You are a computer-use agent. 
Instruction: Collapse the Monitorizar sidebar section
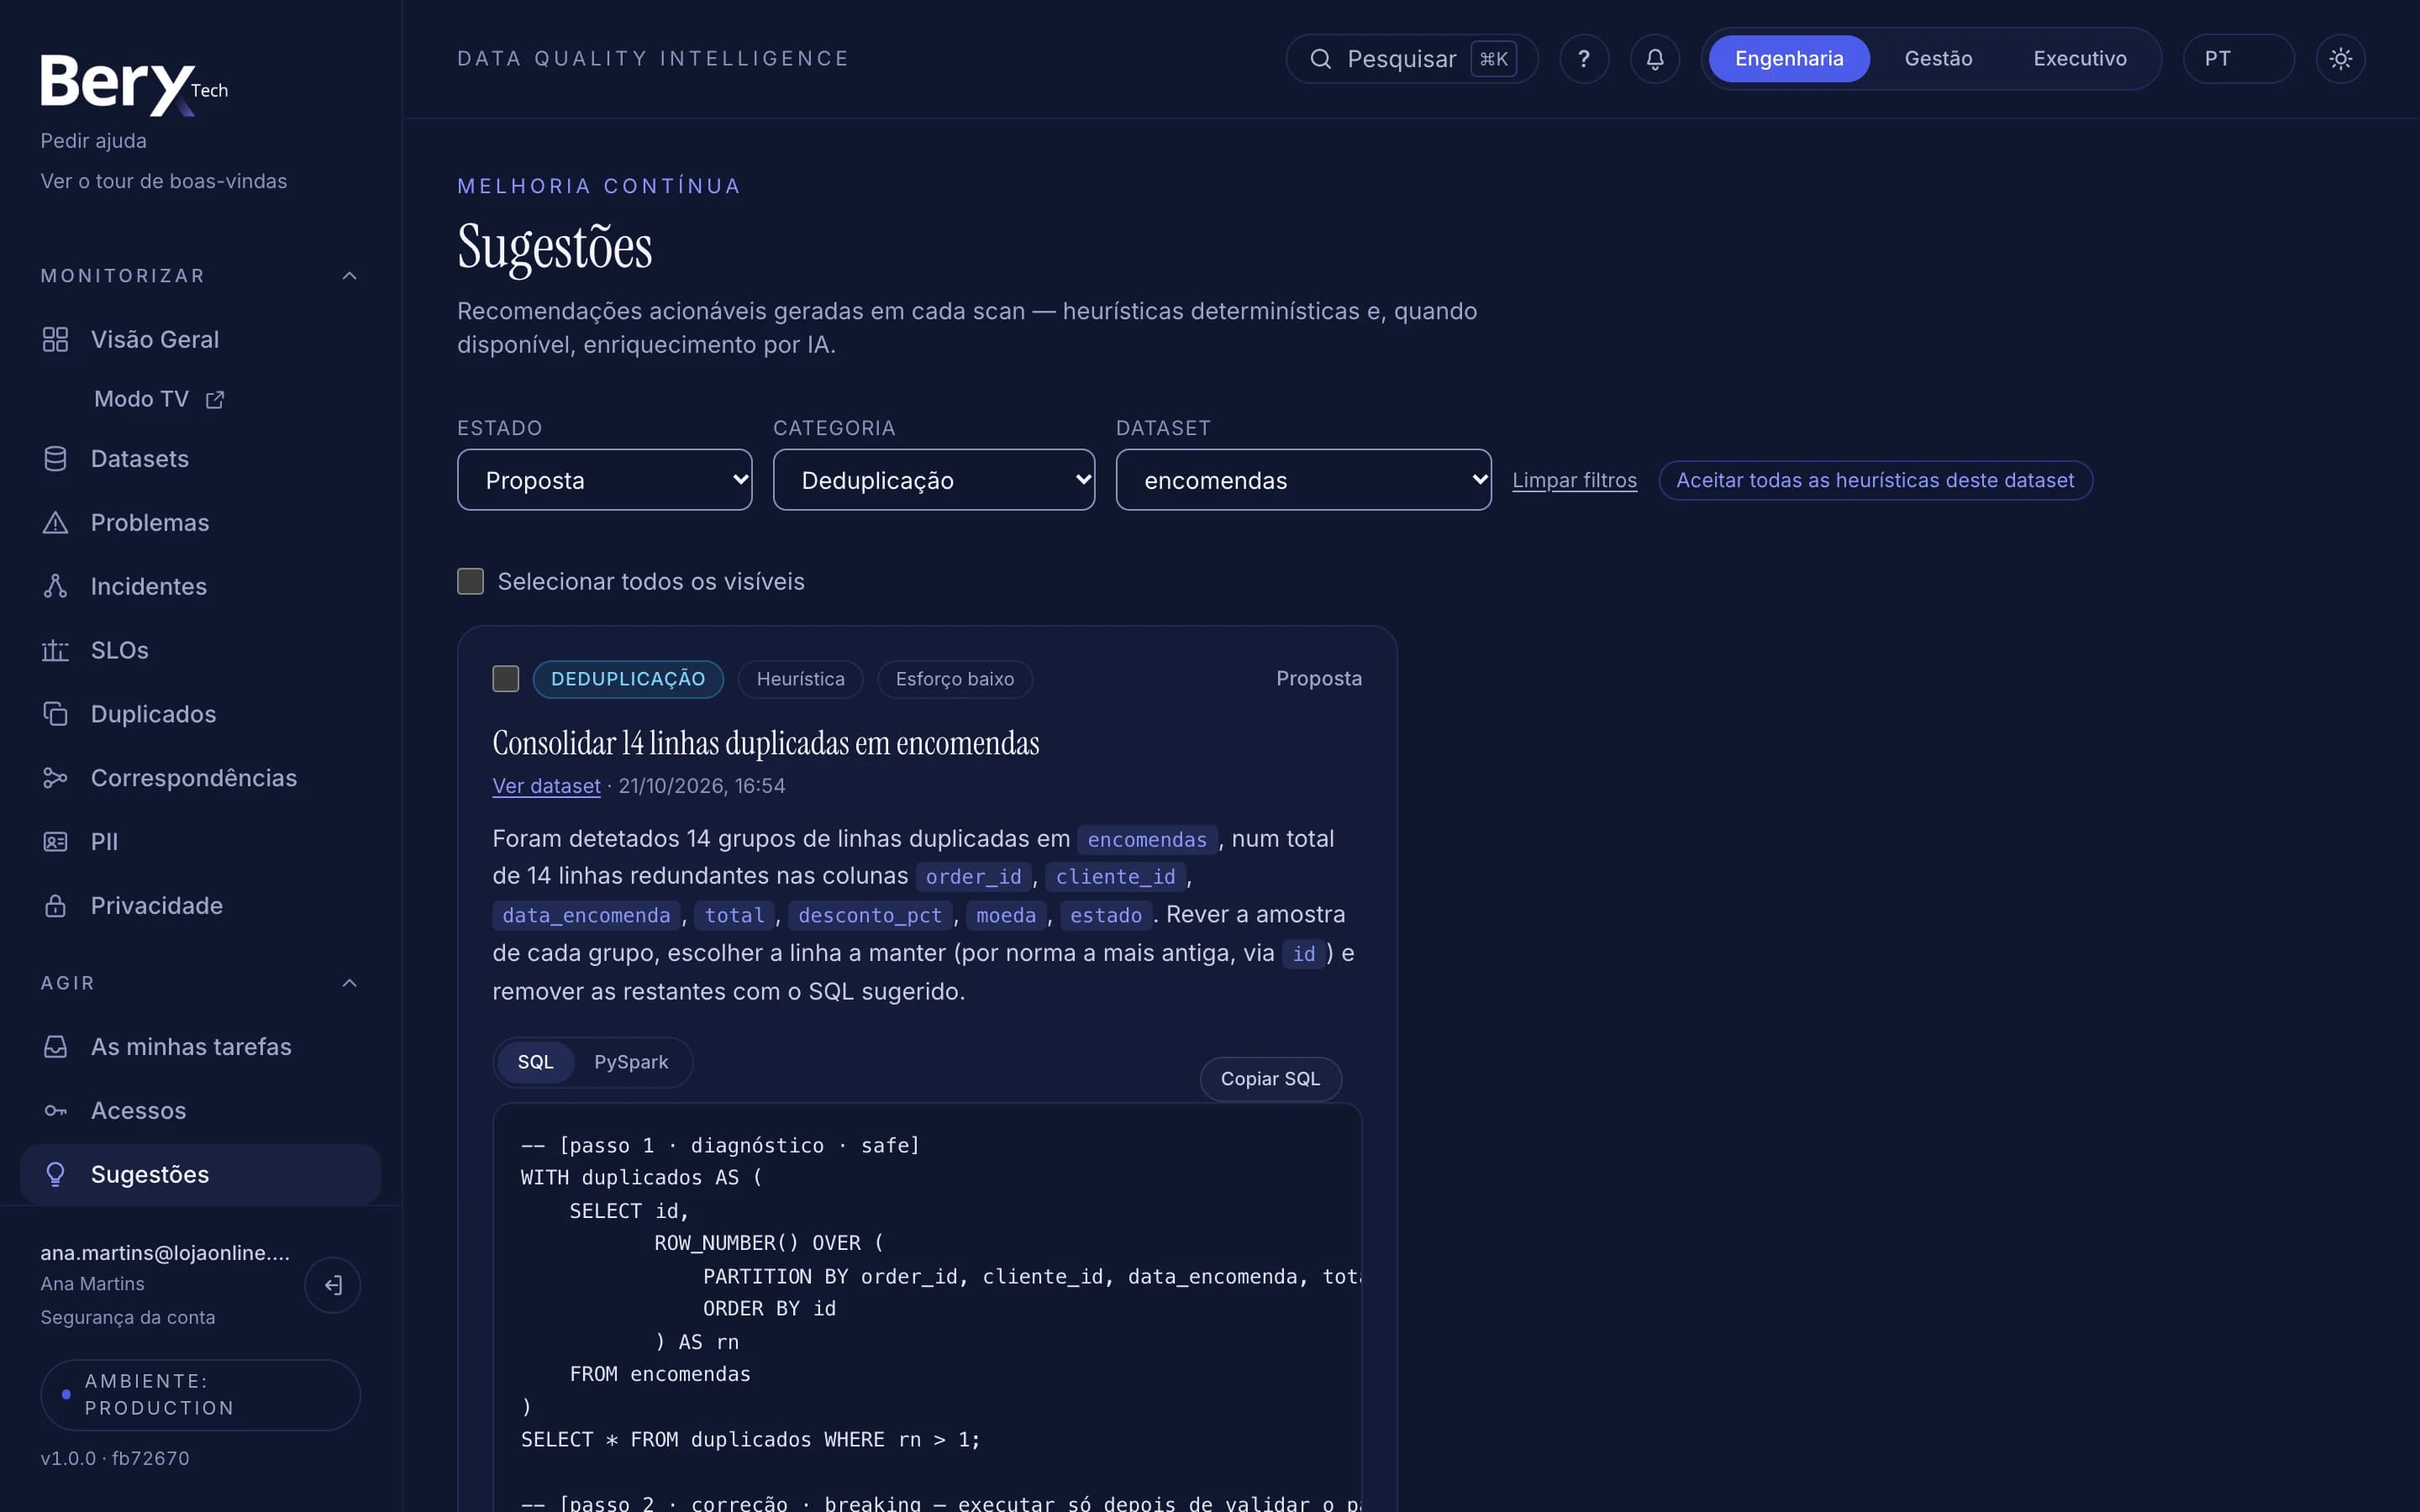[349, 276]
